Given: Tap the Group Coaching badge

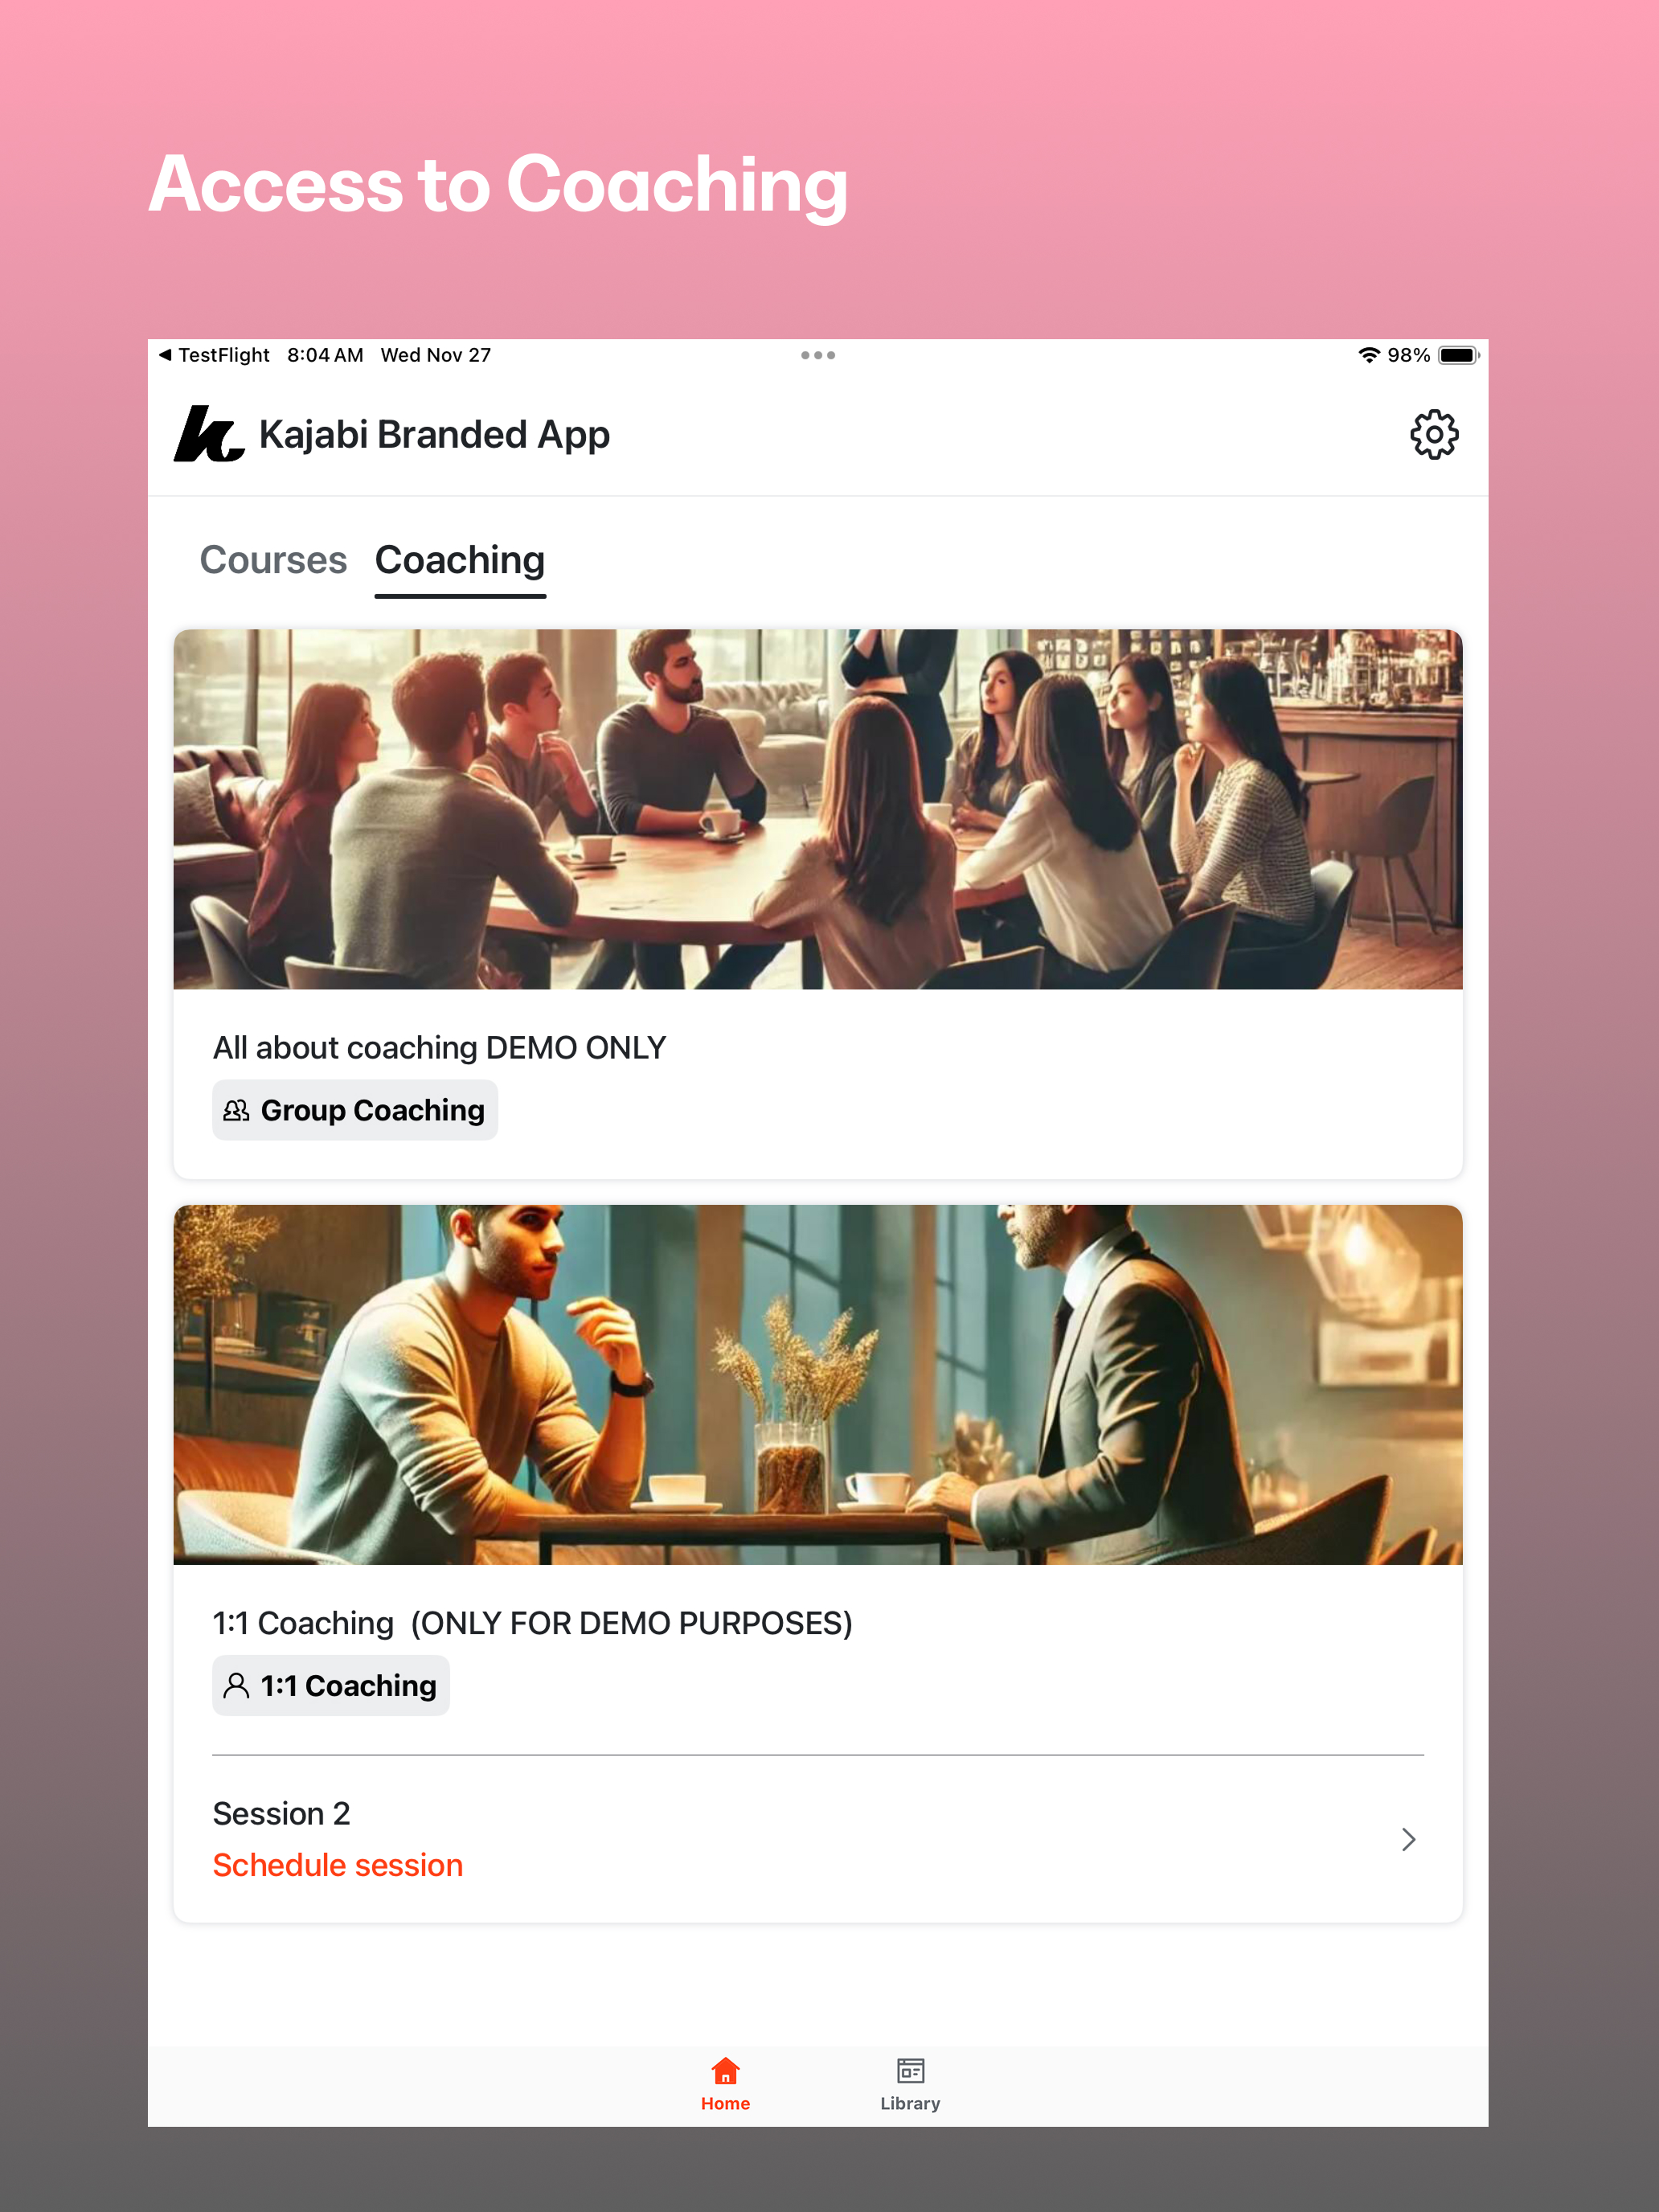Looking at the screenshot, I should point(355,1110).
